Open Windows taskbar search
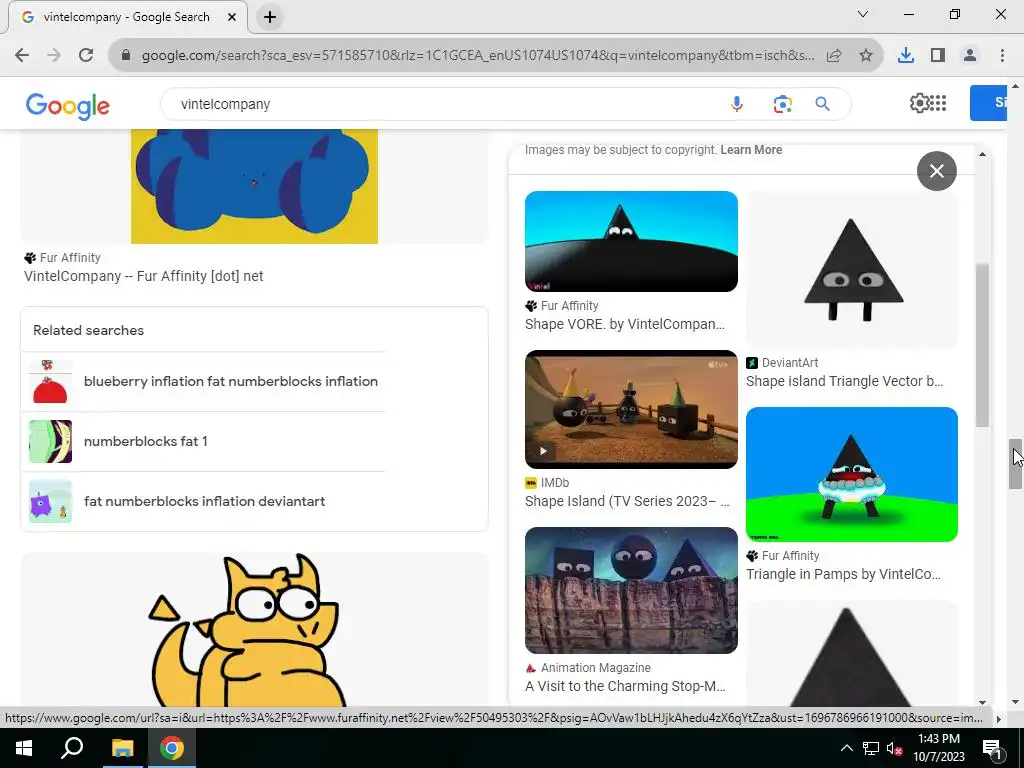This screenshot has width=1024, height=768. pos(72,748)
